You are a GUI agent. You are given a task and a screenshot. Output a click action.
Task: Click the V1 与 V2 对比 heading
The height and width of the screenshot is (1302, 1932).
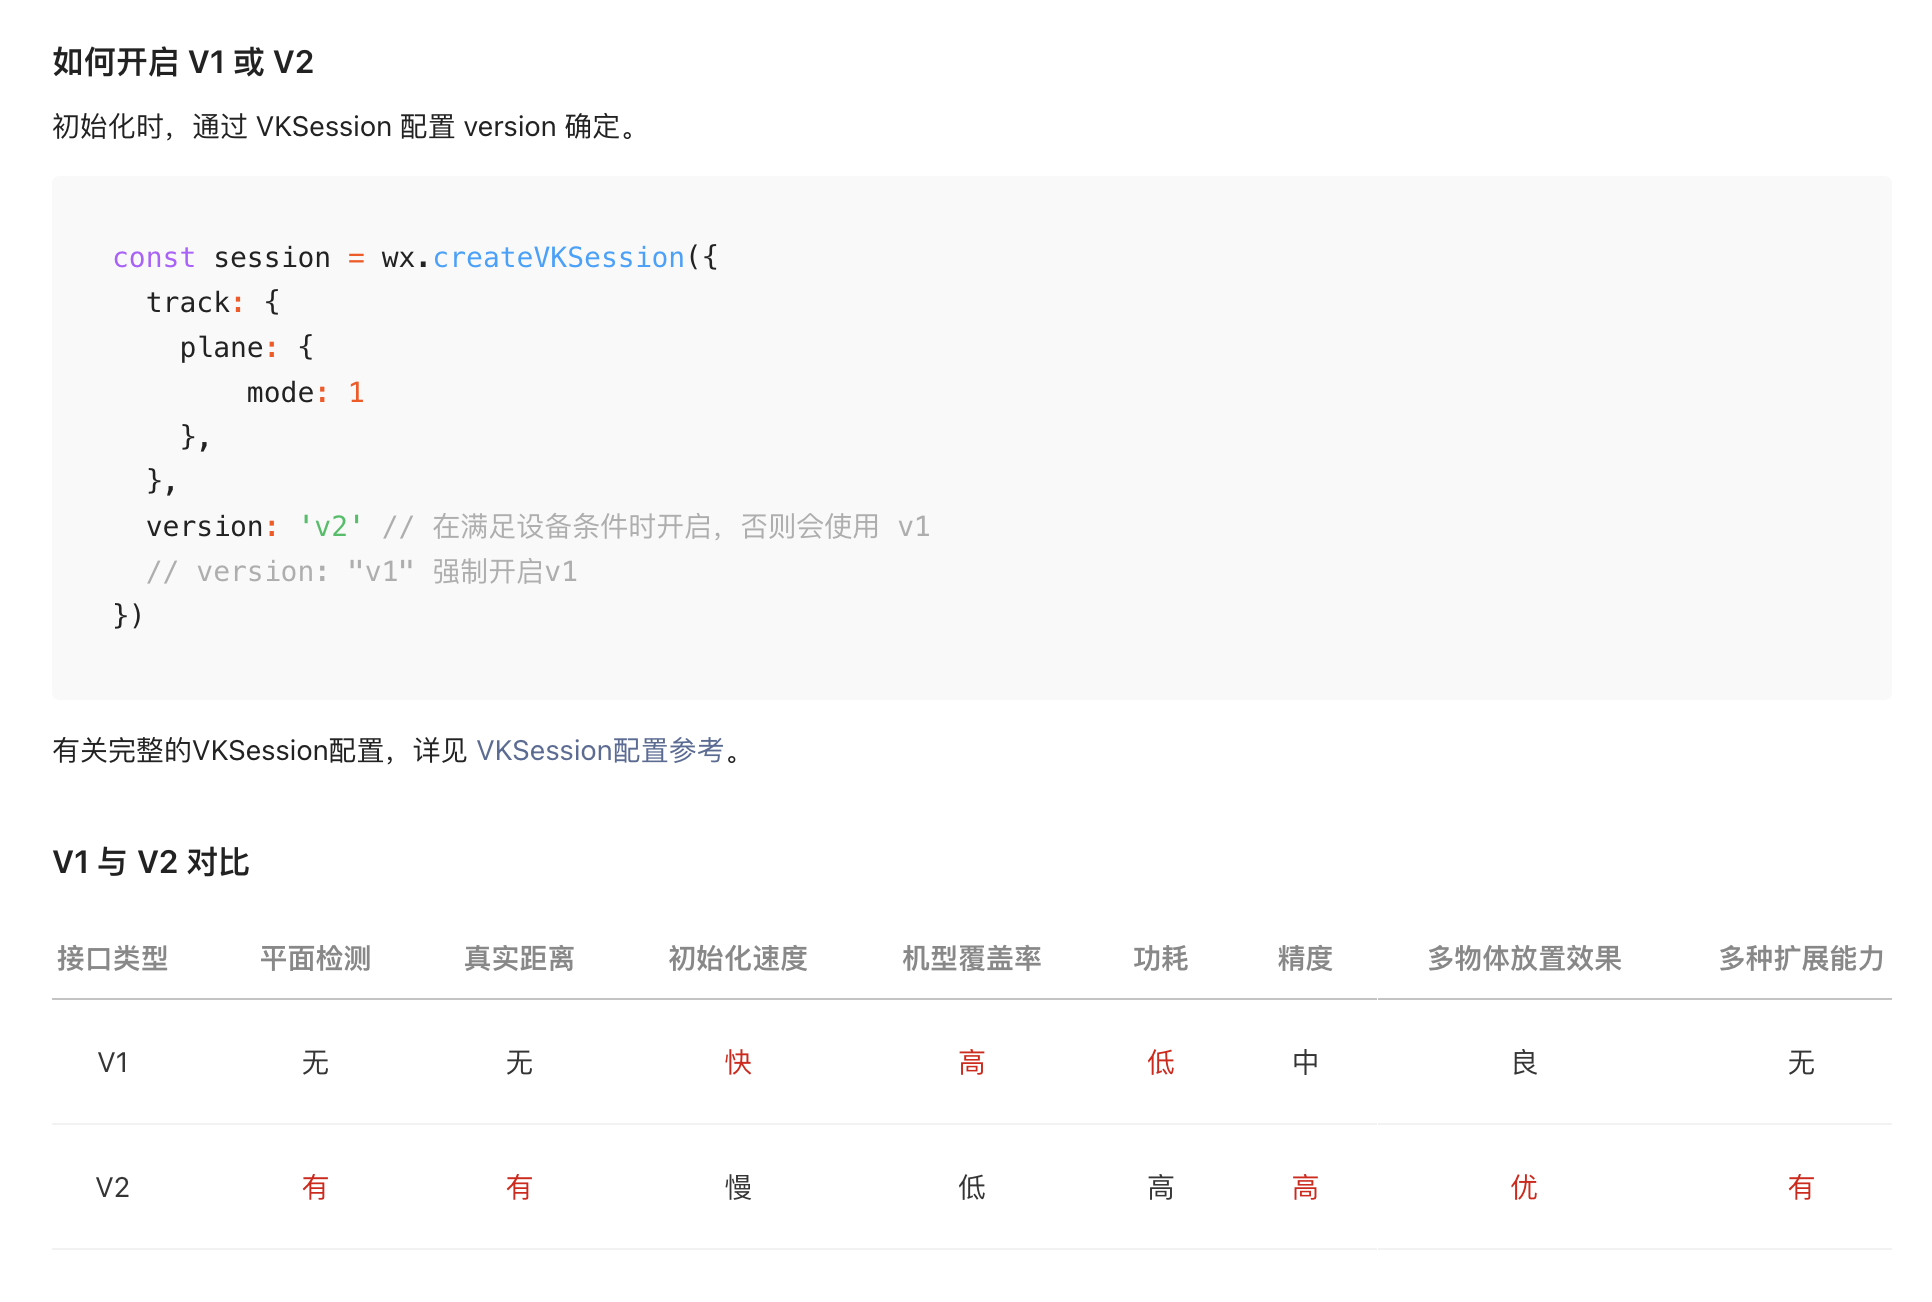tap(151, 861)
